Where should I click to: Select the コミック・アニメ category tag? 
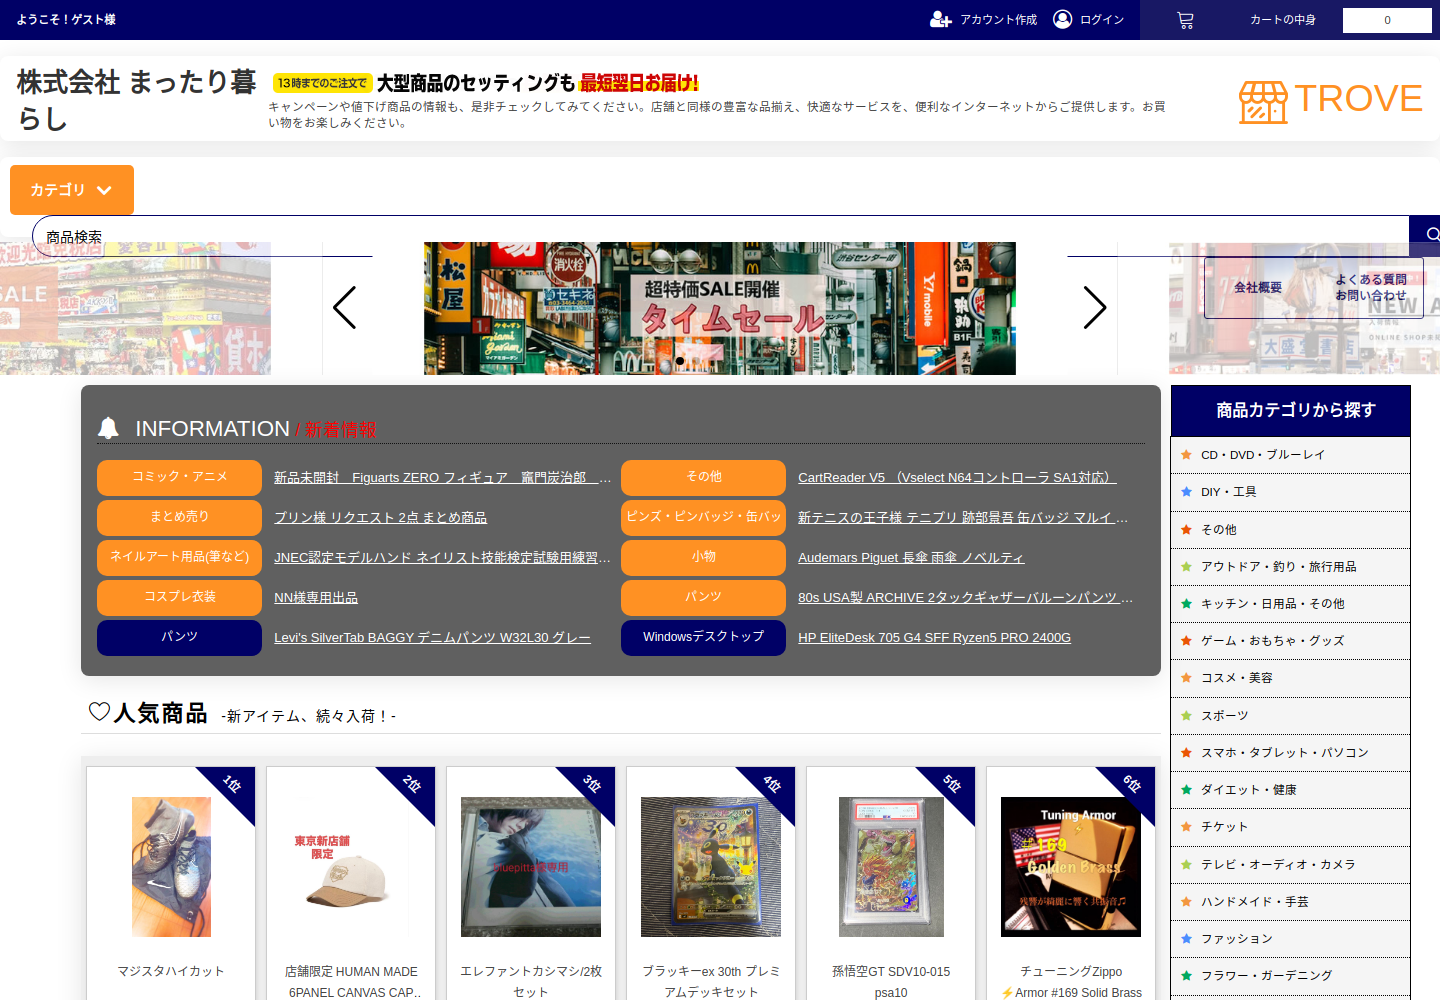180,477
